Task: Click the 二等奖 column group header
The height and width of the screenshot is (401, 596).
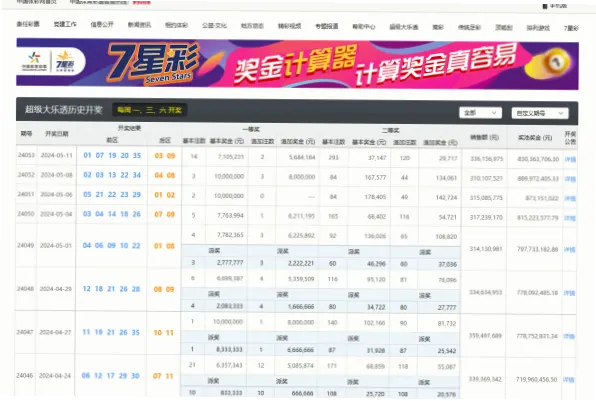Action: click(390, 130)
